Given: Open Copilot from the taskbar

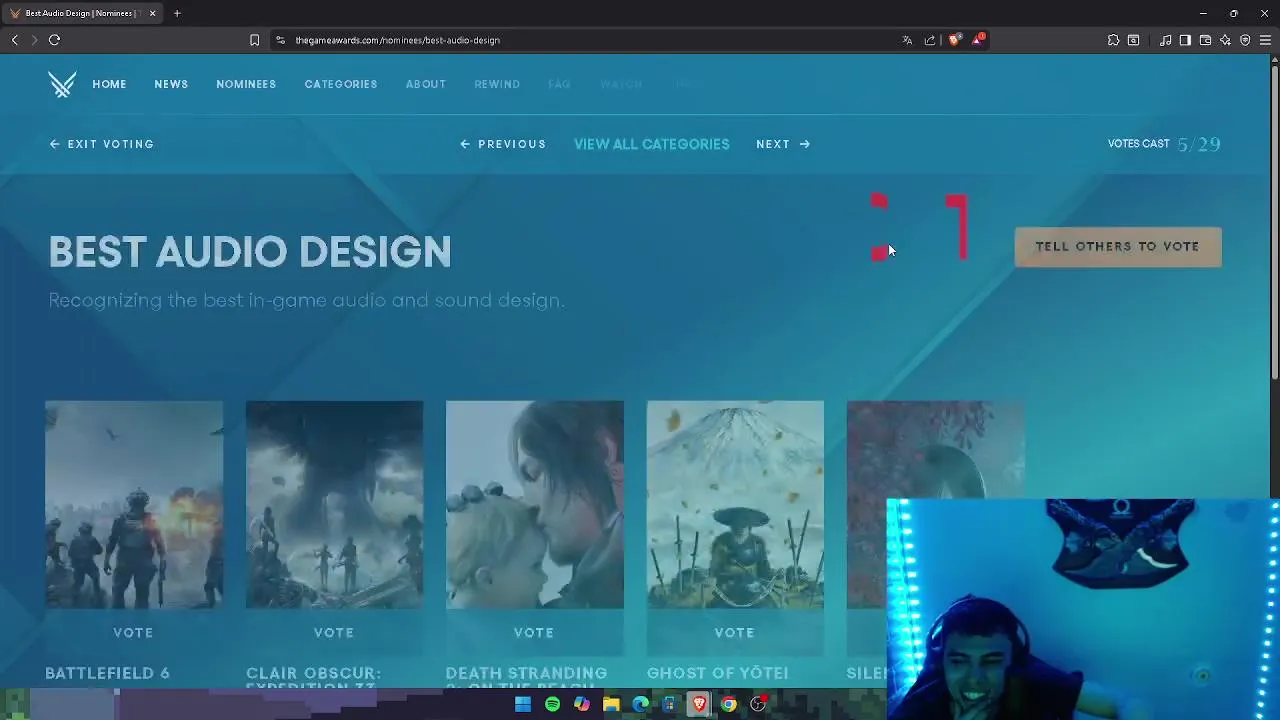Looking at the screenshot, I should click(581, 704).
